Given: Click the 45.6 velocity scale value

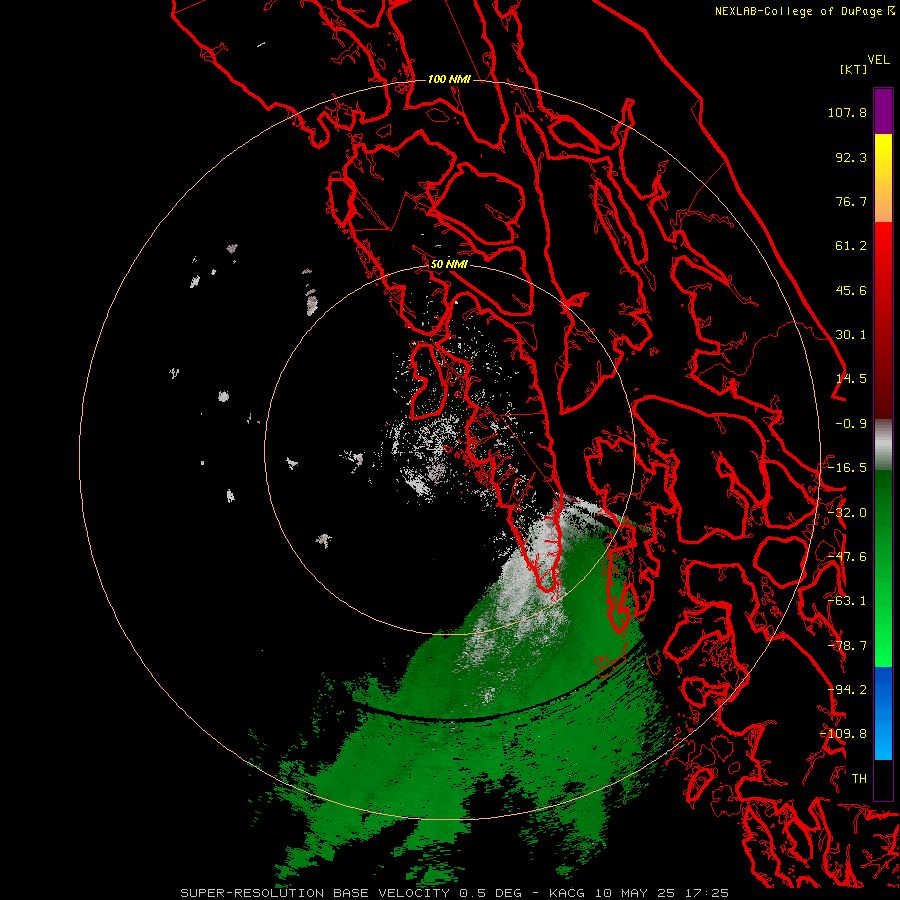Looking at the screenshot, I should point(851,290).
